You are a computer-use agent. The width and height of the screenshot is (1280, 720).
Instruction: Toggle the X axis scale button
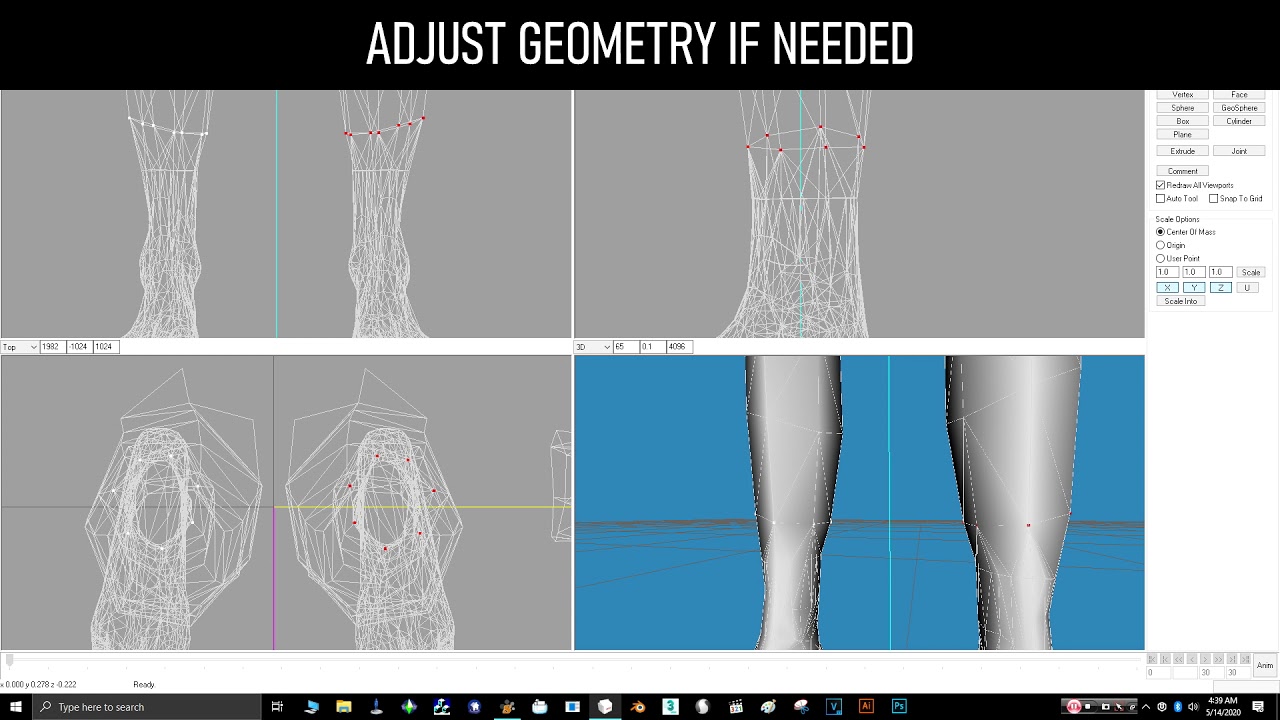[1167, 288]
